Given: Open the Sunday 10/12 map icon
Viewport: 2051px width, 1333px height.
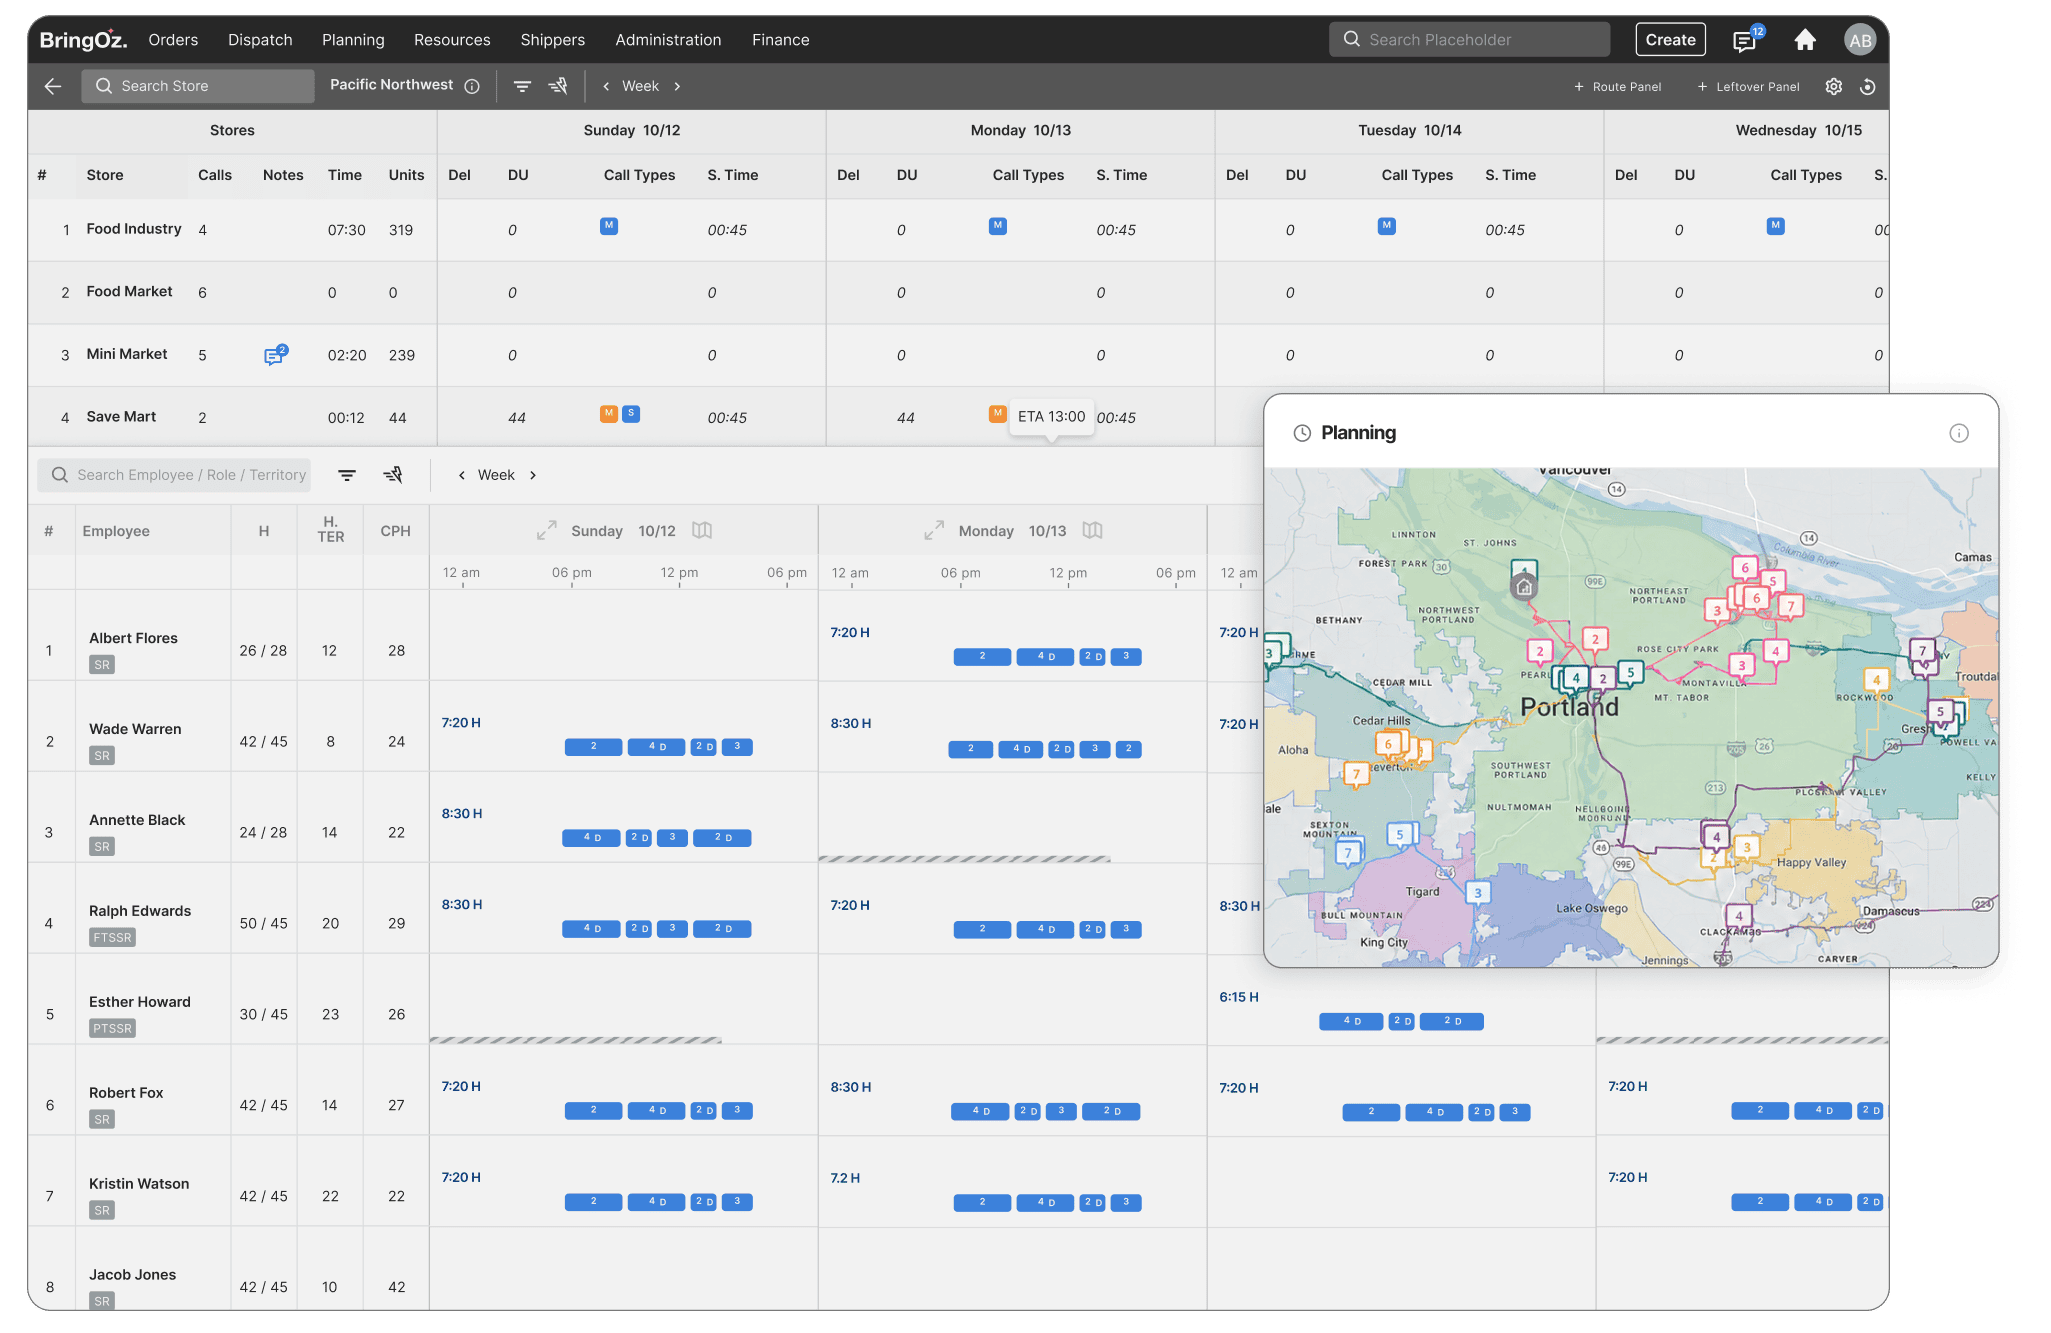Looking at the screenshot, I should pyautogui.click(x=702, y=530).
